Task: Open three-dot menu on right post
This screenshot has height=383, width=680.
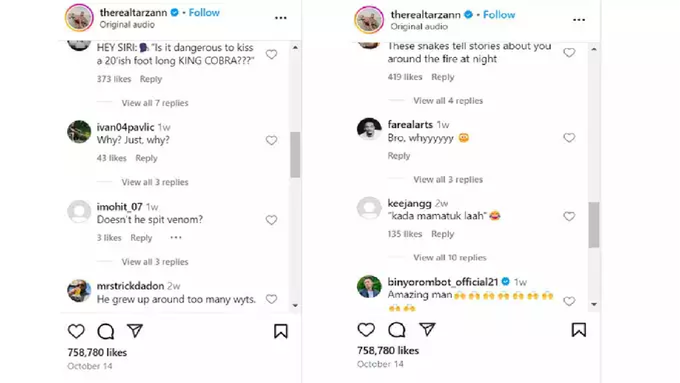Action: pyautogui.click(x=579, y=20)
